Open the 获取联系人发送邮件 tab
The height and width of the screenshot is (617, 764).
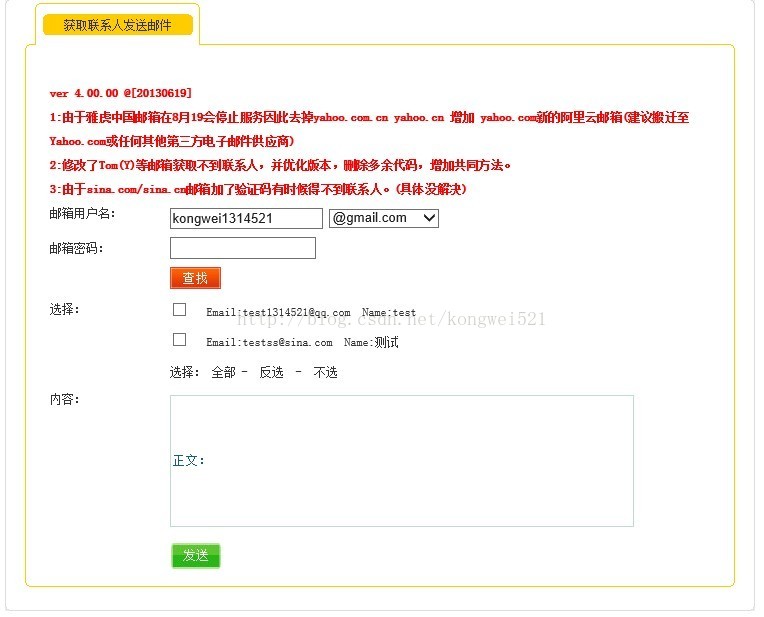click(x=118, y=25)
